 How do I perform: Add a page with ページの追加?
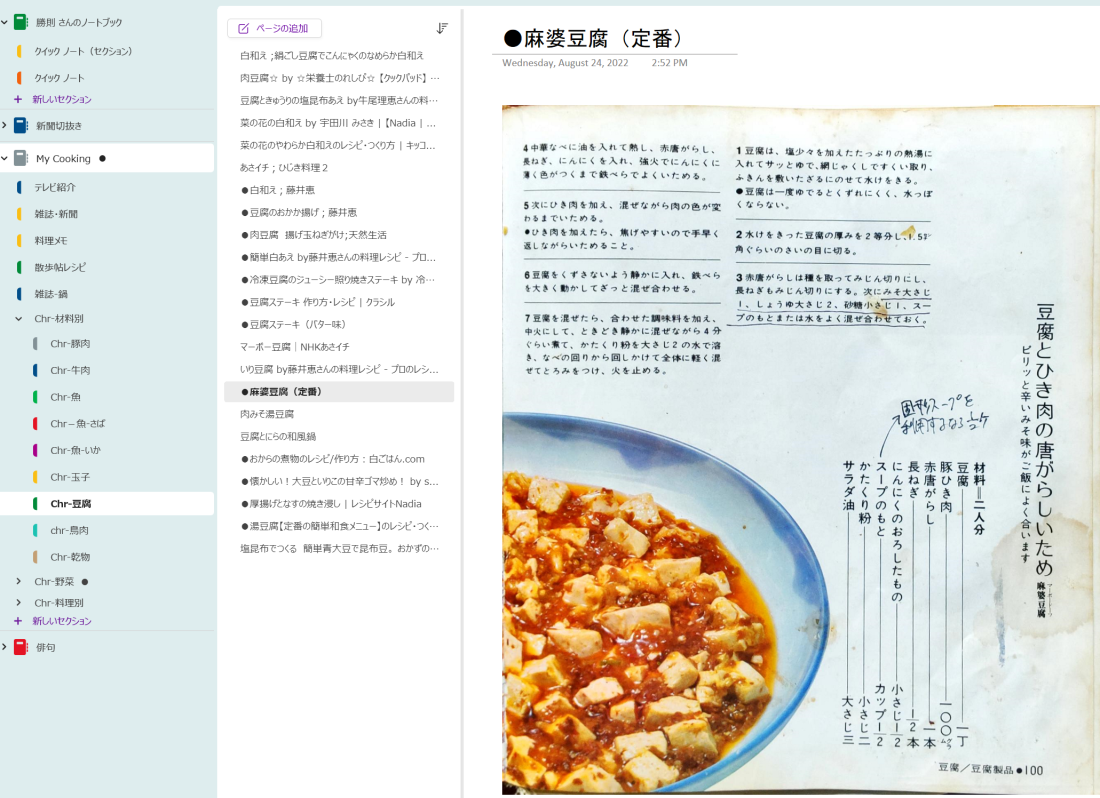[x=274, y=29]
